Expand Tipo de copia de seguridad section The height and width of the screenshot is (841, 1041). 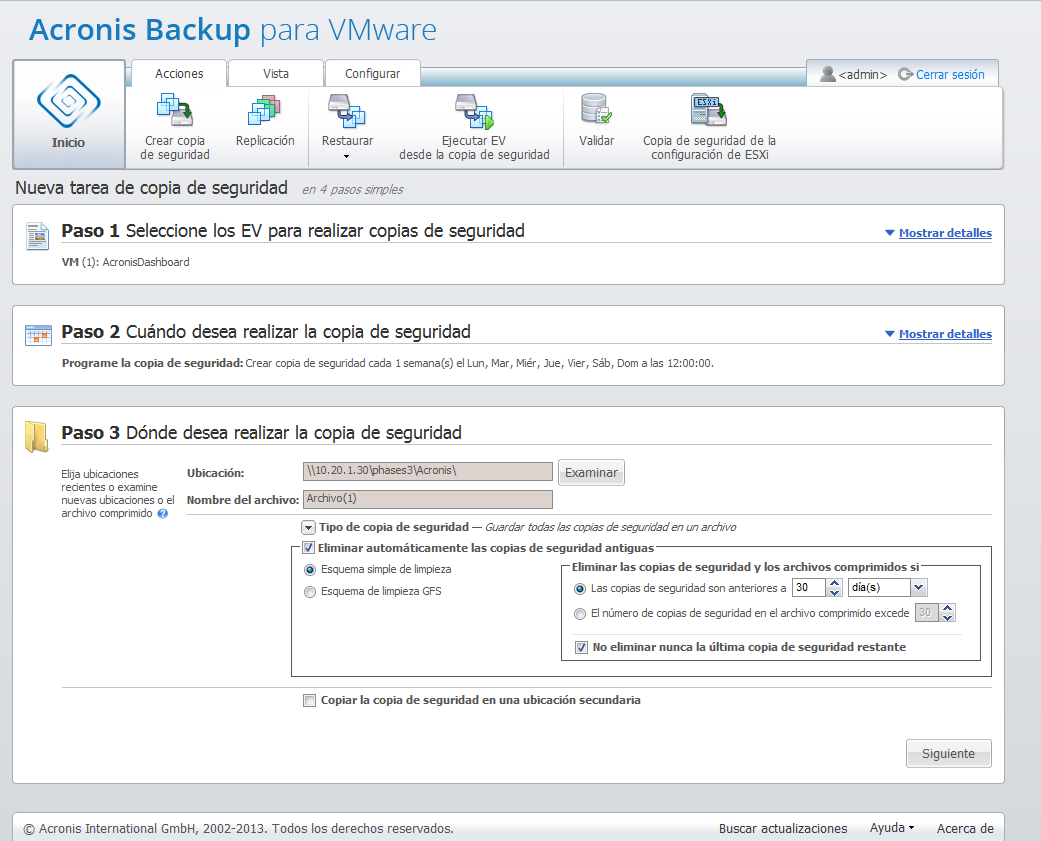coord(309,527)
